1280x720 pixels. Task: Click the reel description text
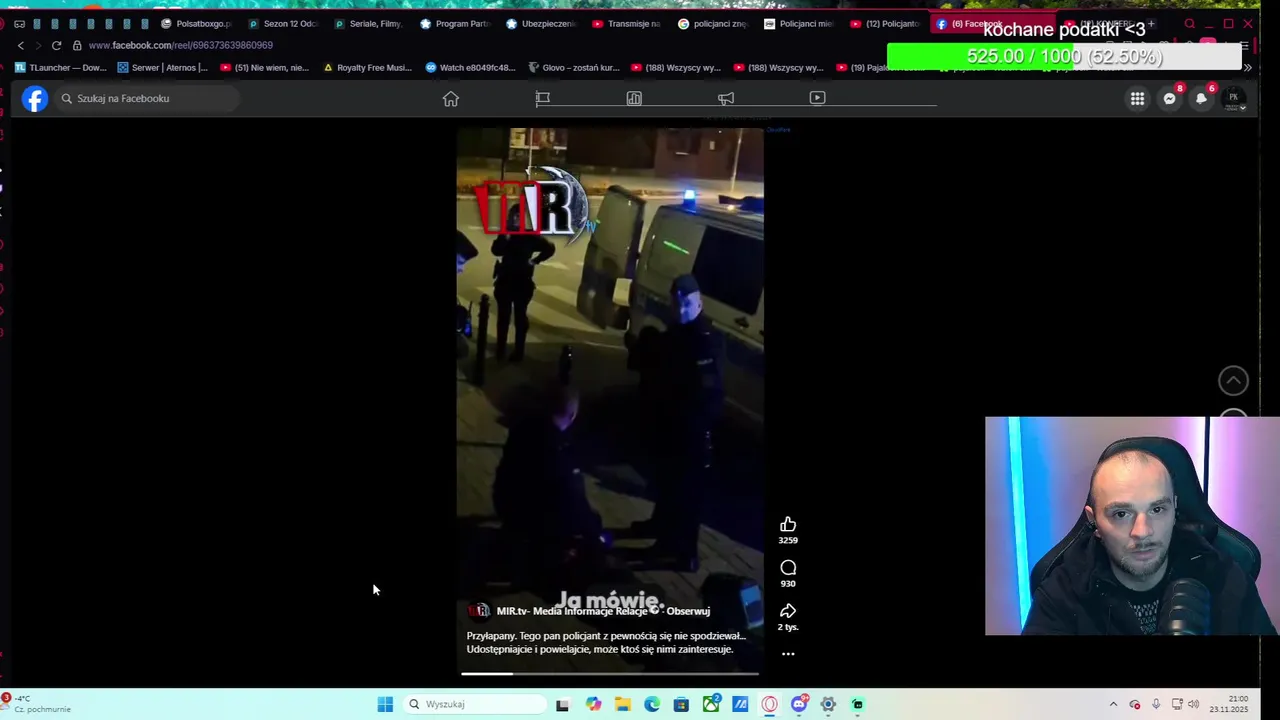(x=606, y=642)
